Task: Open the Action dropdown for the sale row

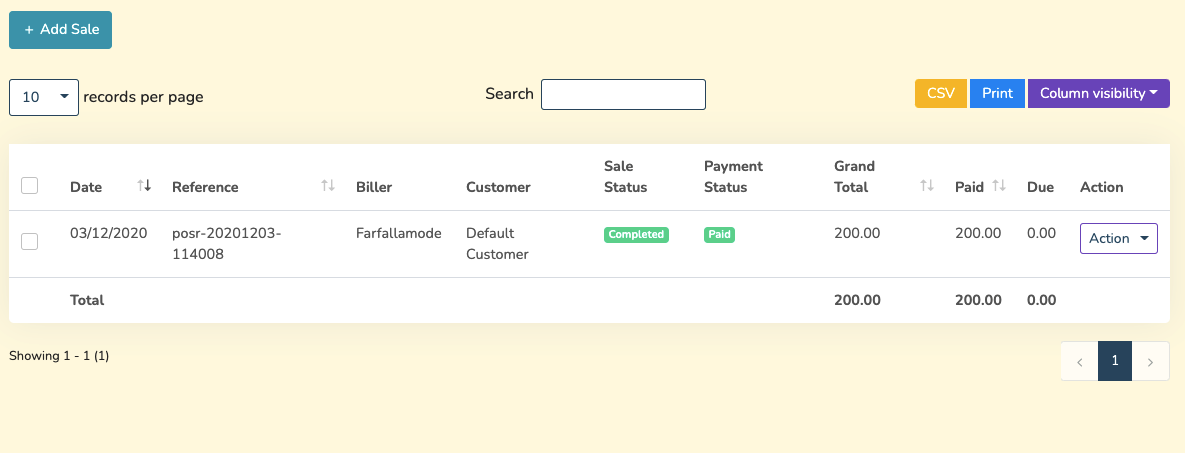Action: pos(1118,238)
